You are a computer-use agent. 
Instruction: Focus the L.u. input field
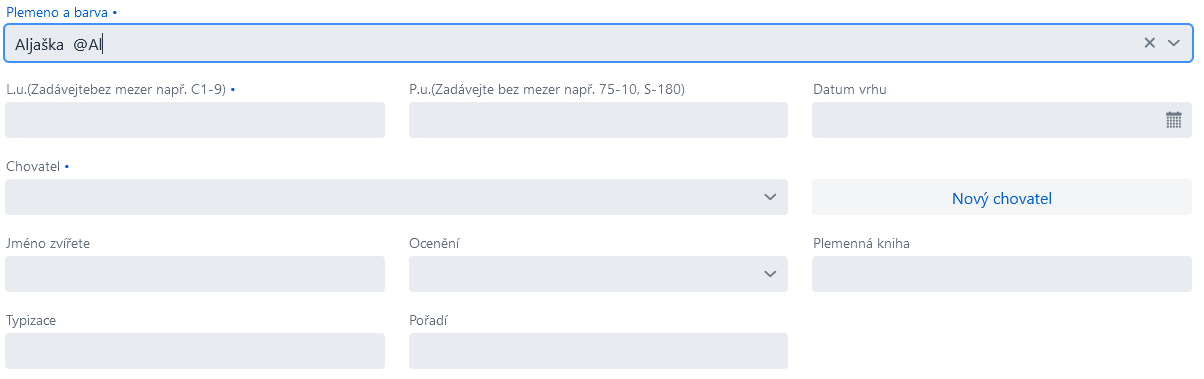195,120
